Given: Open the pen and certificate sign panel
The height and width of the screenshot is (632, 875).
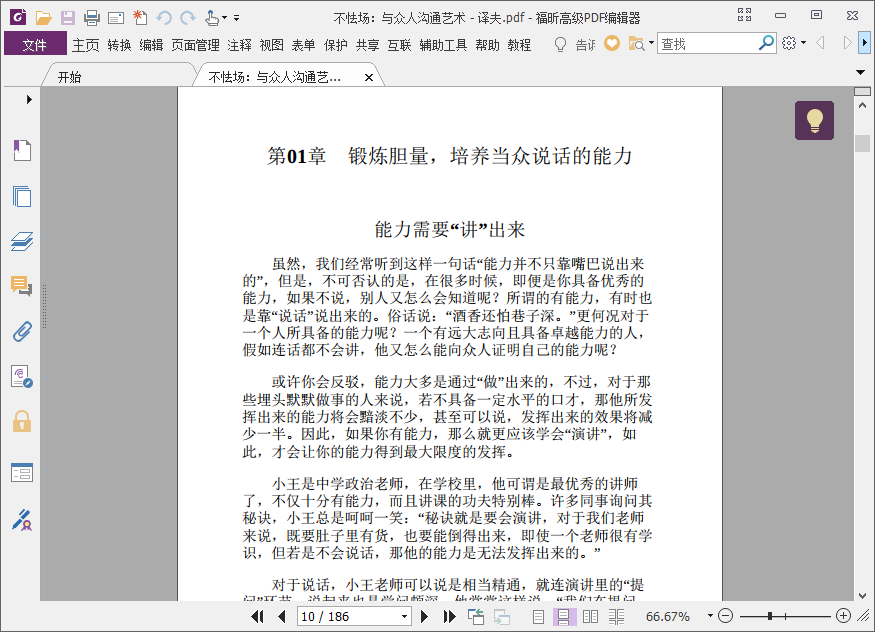Looking at the screenshot, I should click(22, 520).
